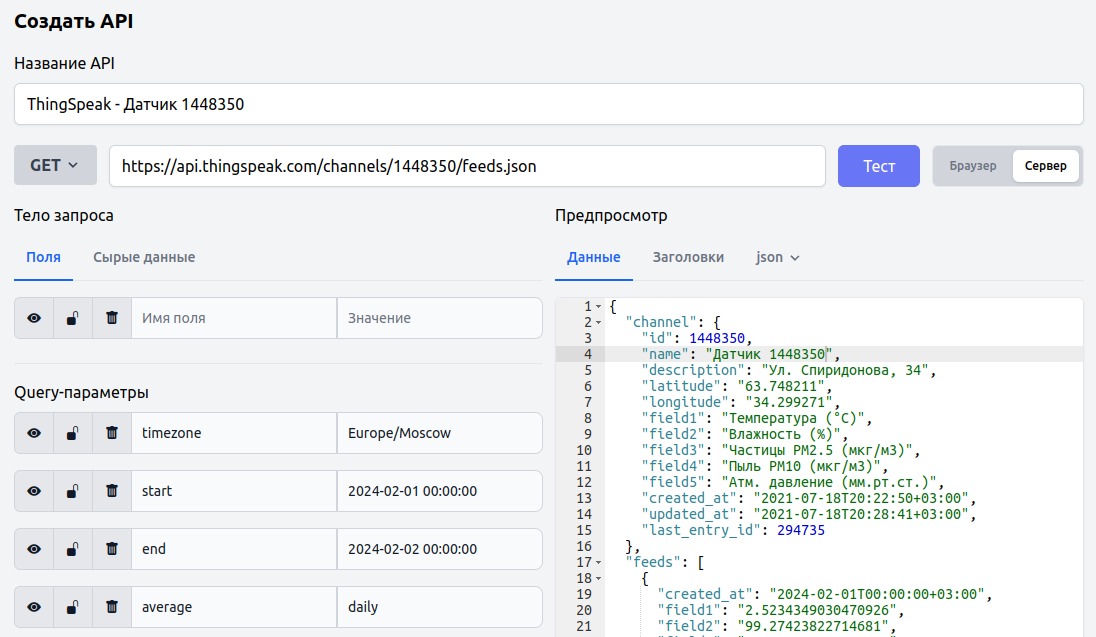Focus the Название API name field
This screenshot has width=1096, height=637.
548,104
